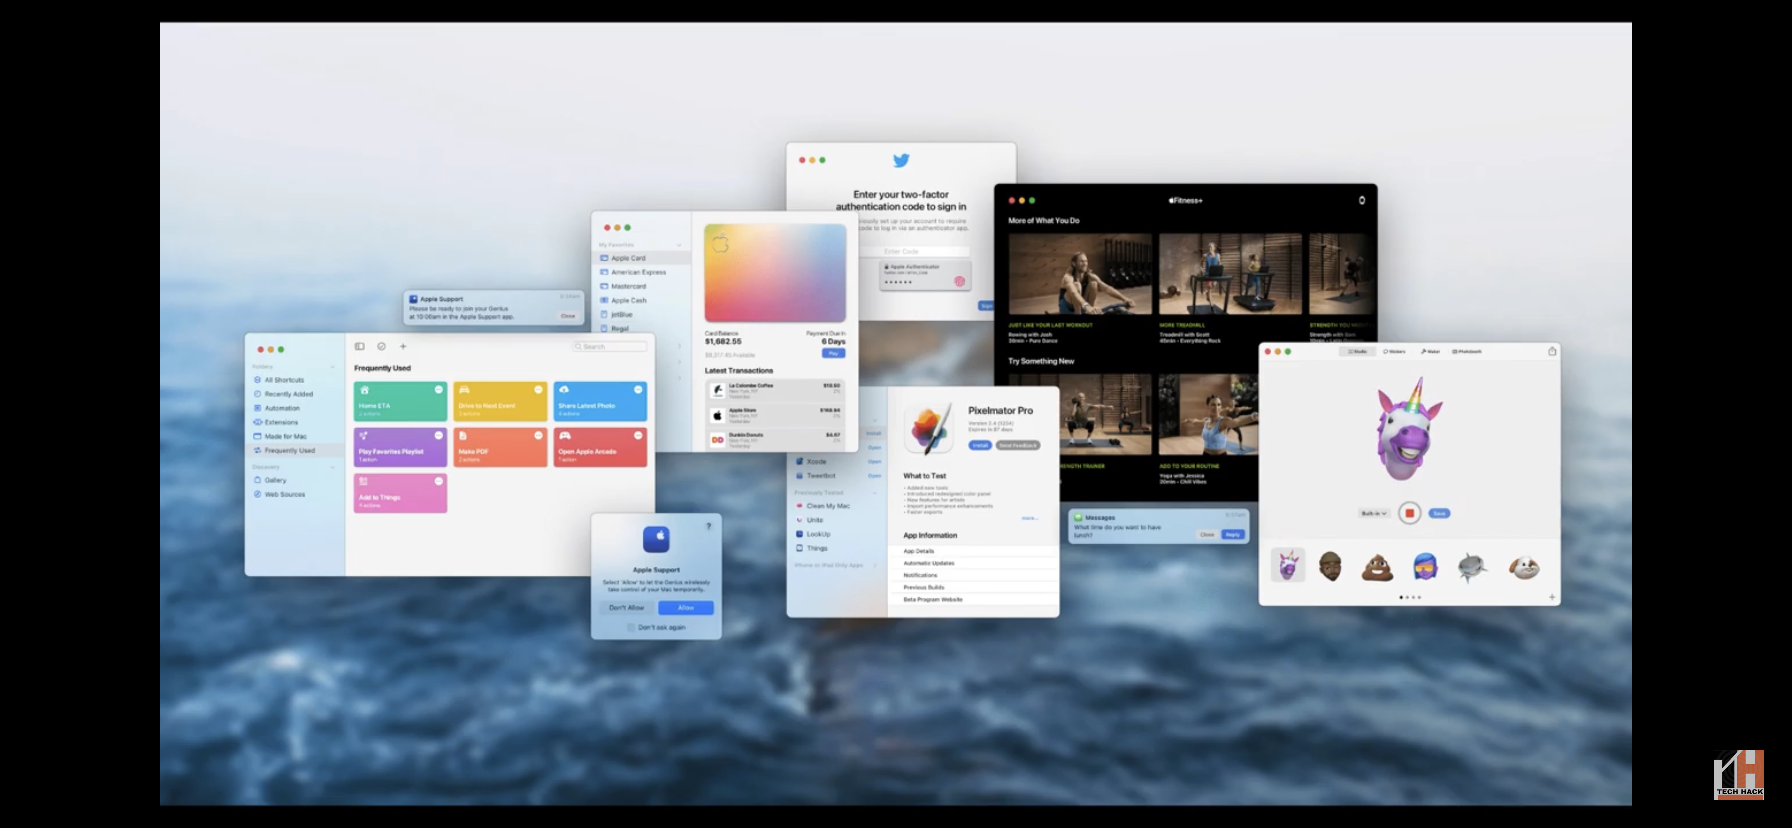Toggle the circle button on Share Latest Photo
Screen dimensions: 1792x828
[x=638, y=389]
